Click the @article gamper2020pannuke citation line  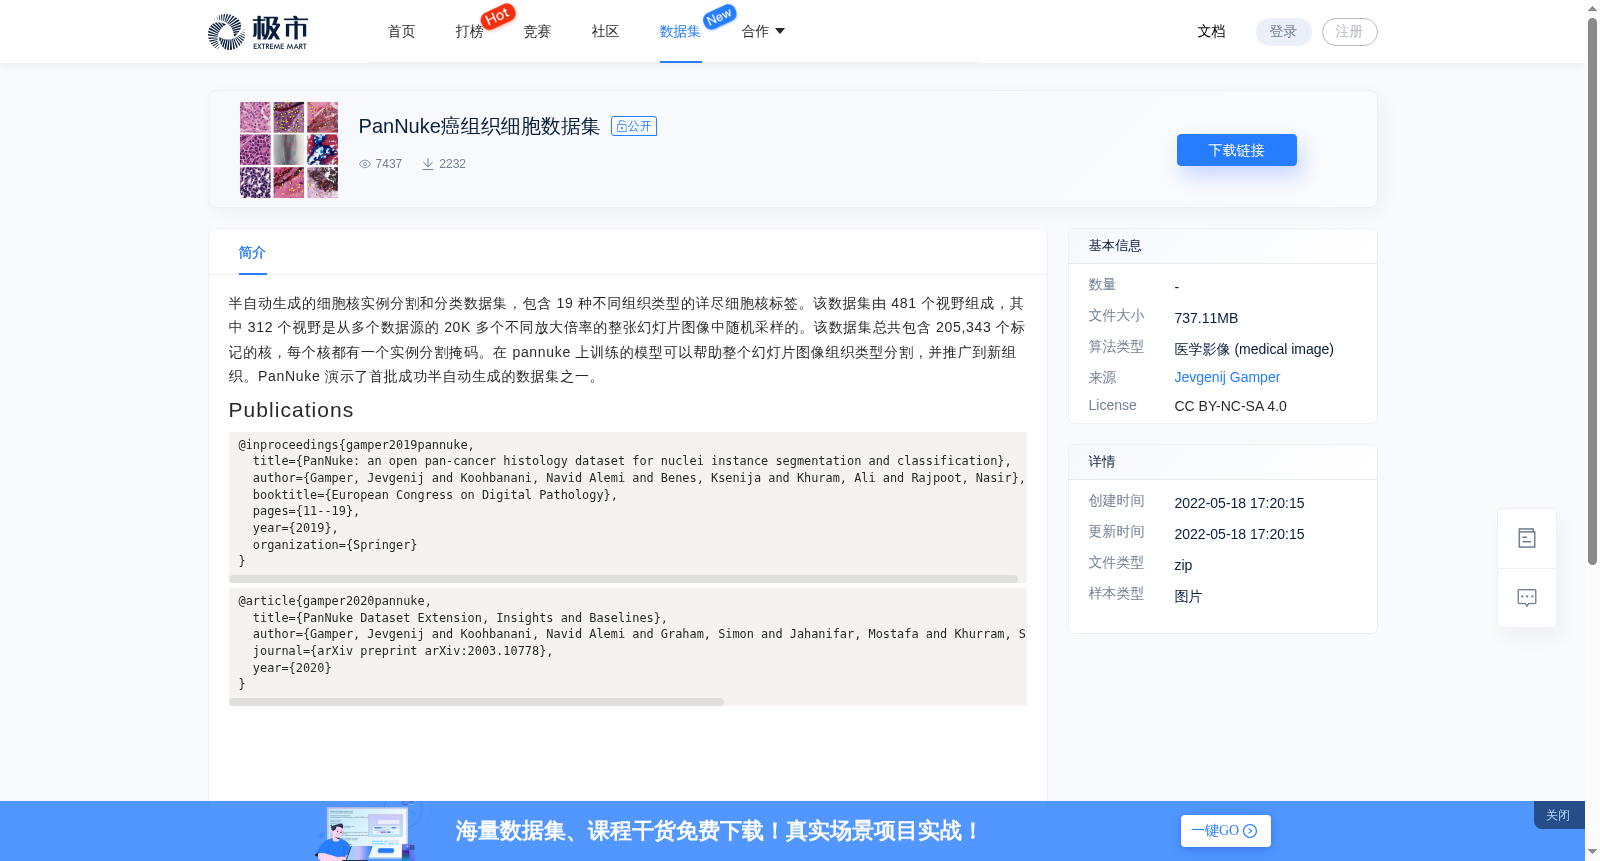point(335,601)
